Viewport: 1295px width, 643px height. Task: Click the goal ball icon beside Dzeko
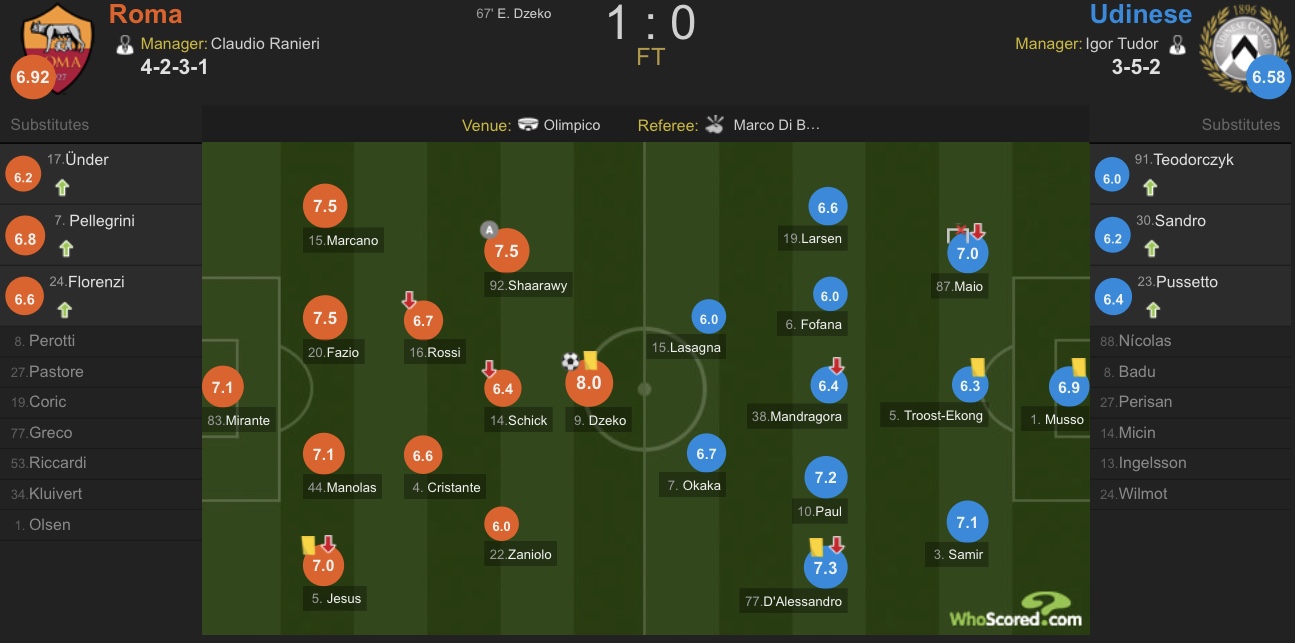pyautogui.click(x=570, y=361)
